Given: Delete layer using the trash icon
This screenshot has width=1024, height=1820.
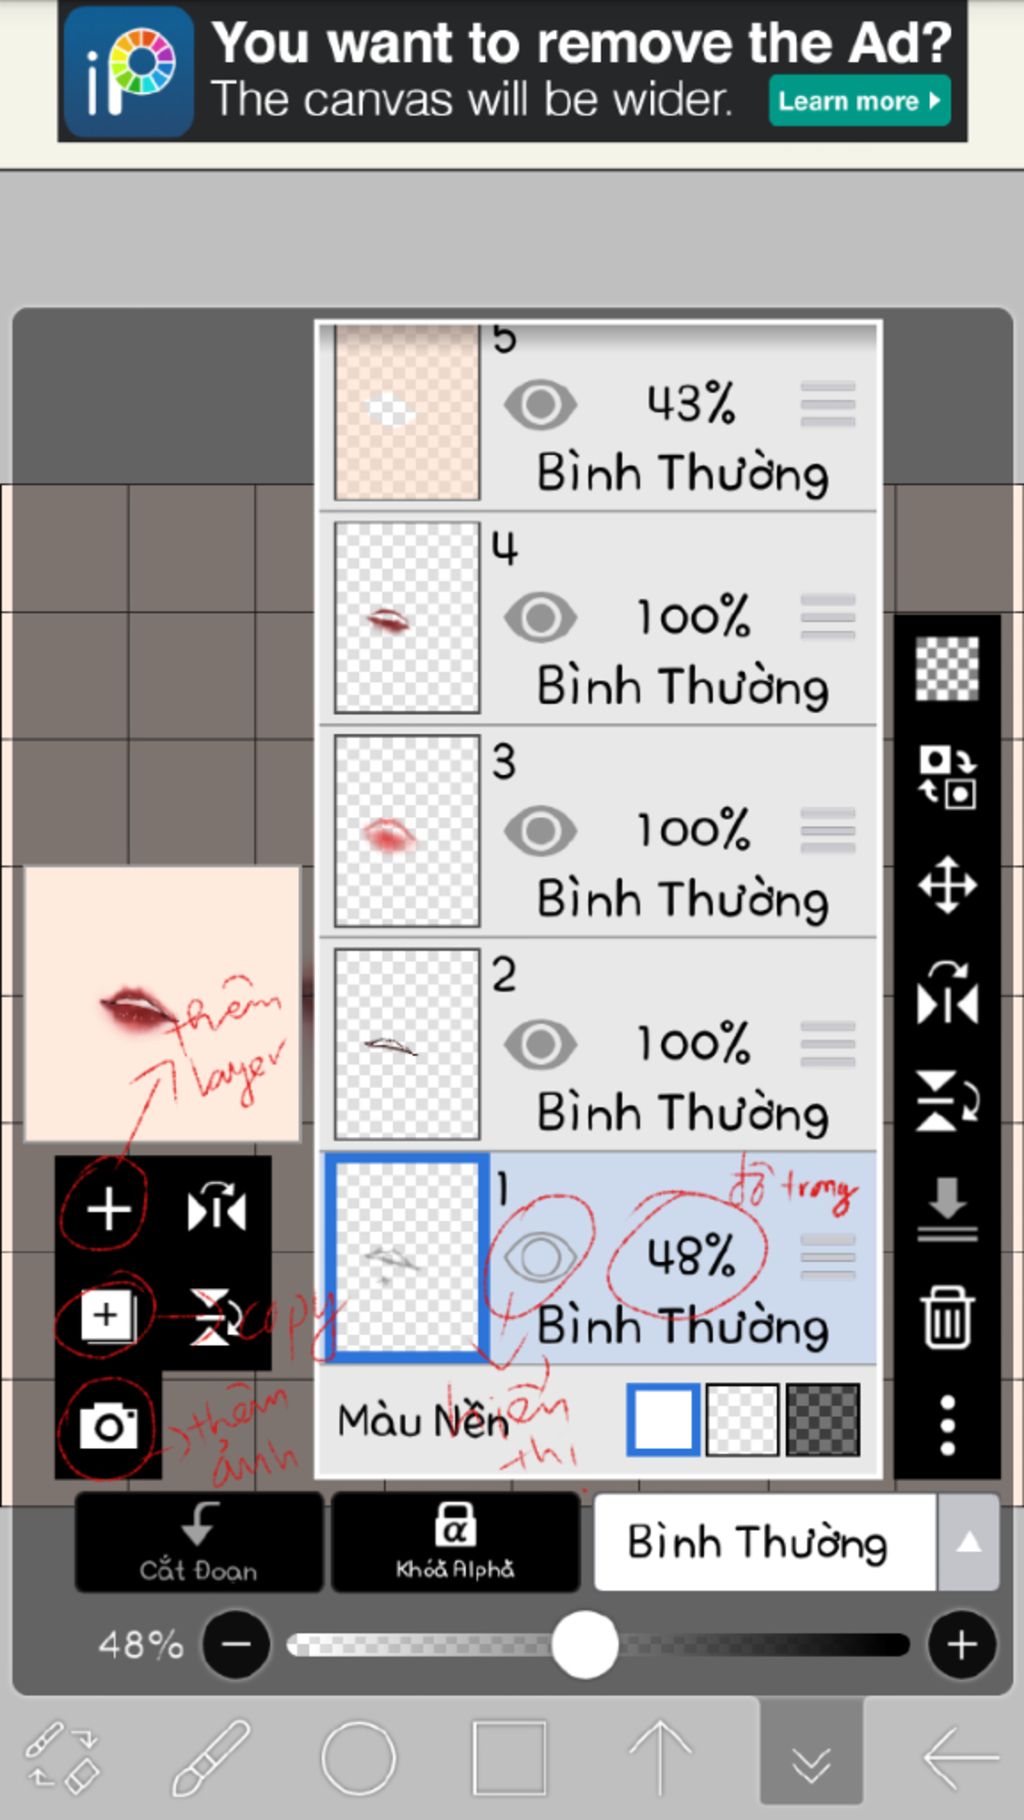Looking at the screenshot, I should (x=947, y=1317).
